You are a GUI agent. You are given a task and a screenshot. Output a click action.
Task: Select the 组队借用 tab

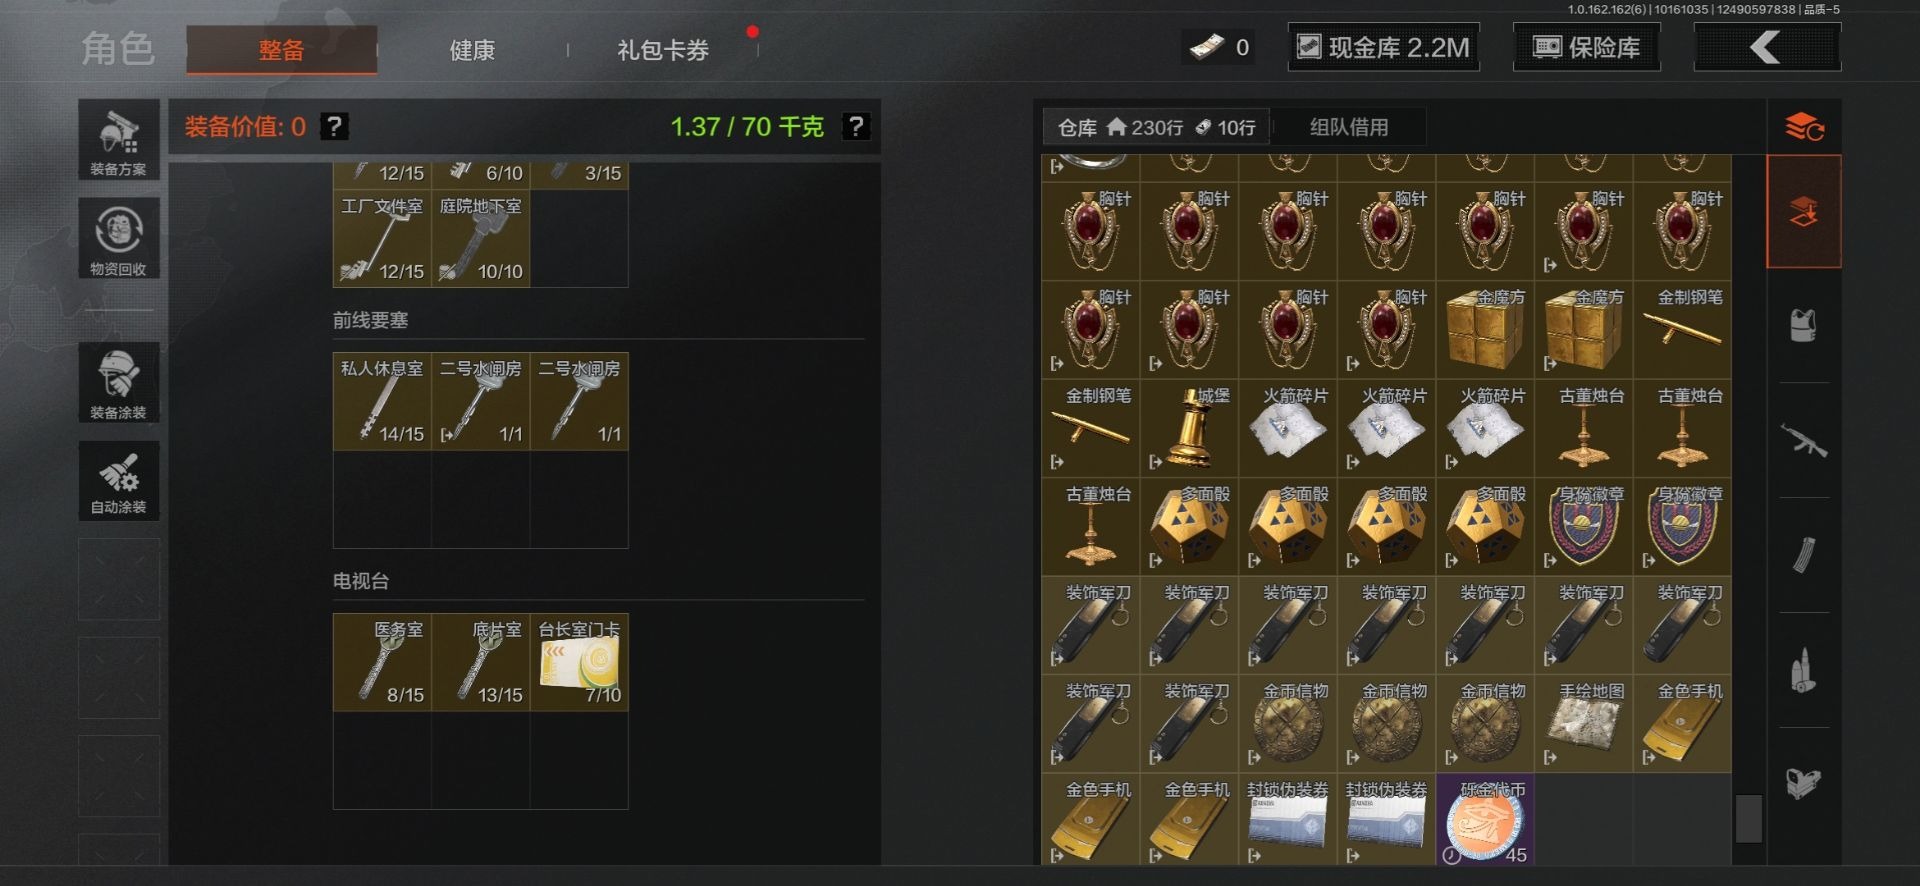point(1349,127)
